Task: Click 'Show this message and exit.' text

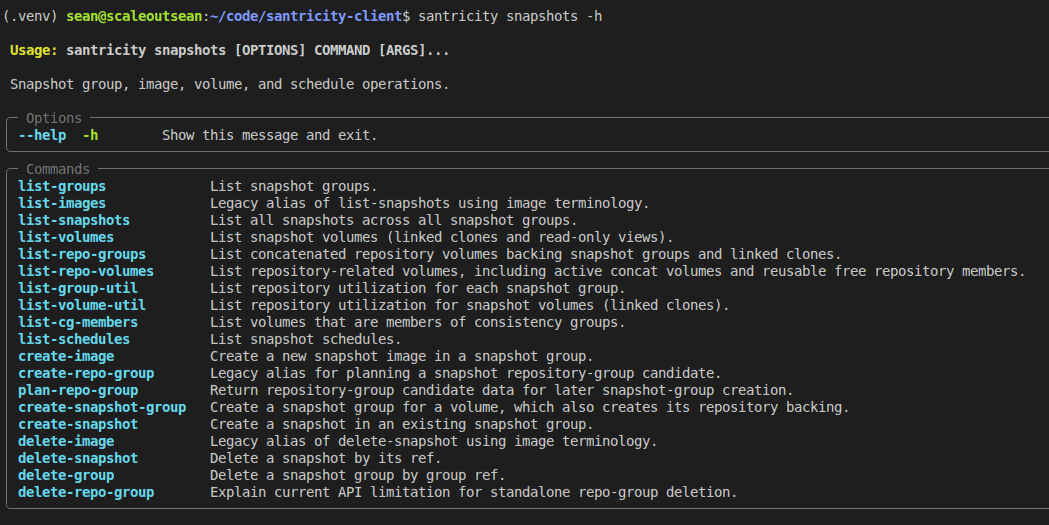Action: pos(270,136)
